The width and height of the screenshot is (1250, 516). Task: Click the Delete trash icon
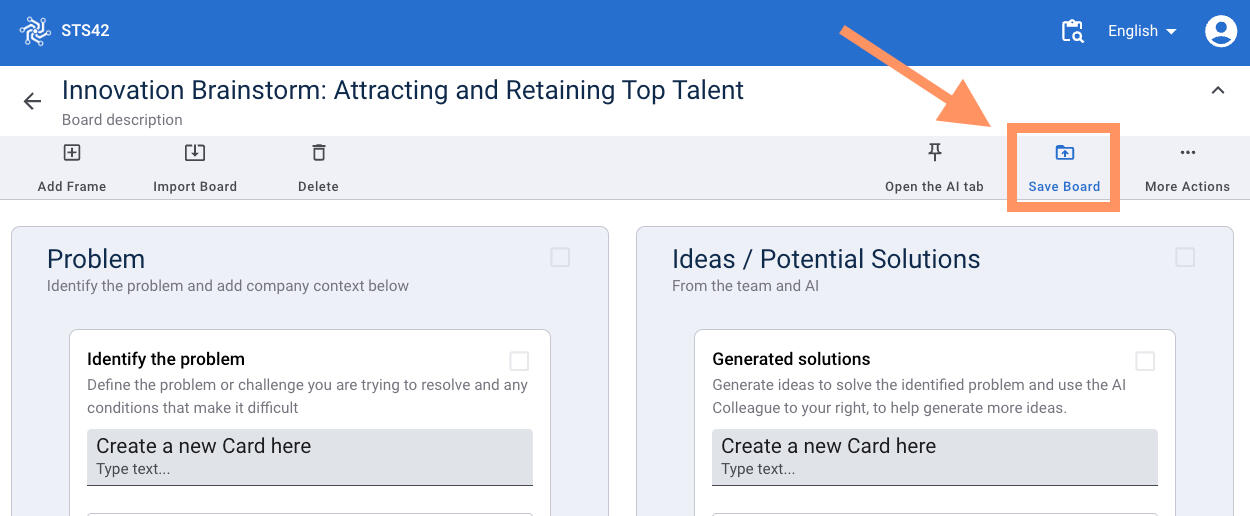click(318, 153)
